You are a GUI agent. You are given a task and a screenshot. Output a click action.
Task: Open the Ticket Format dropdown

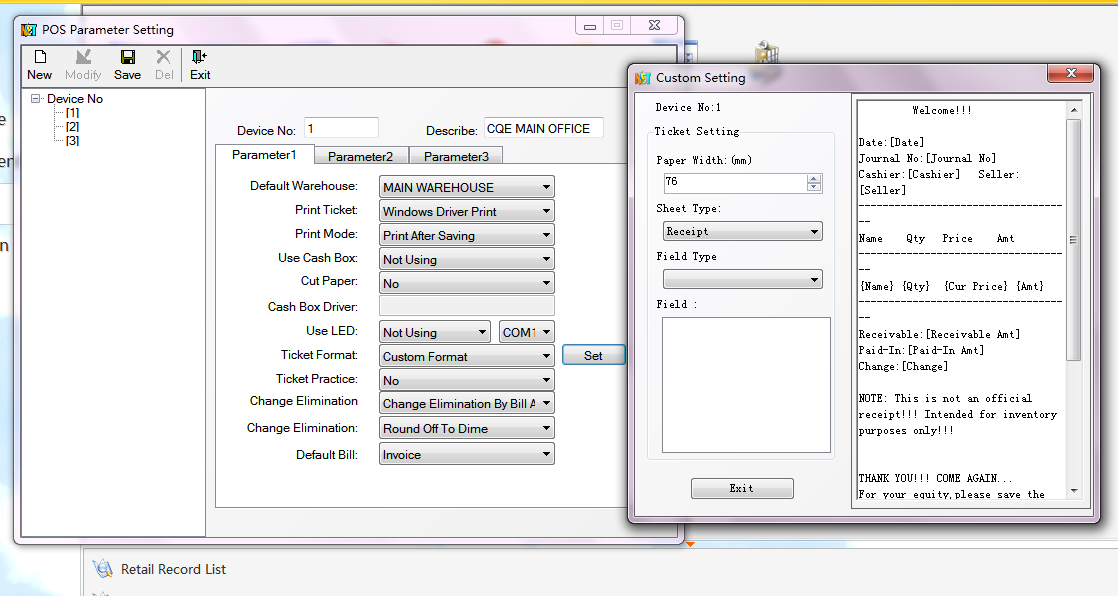(546, 356)
